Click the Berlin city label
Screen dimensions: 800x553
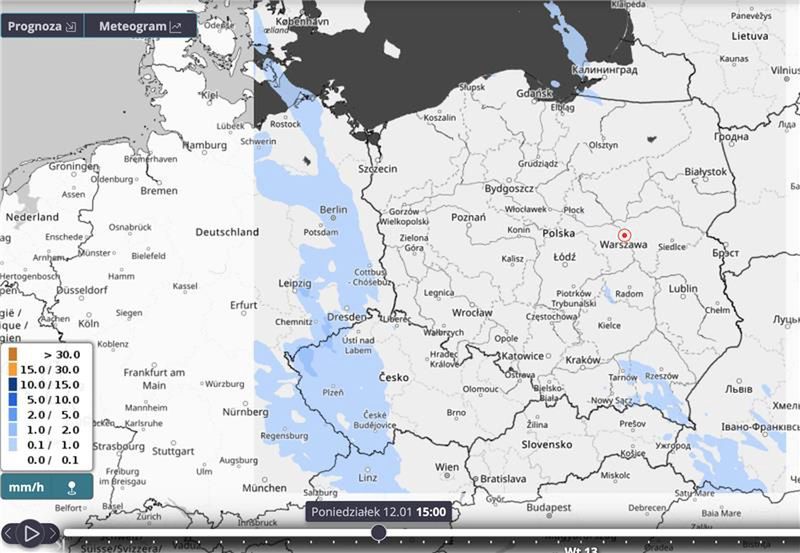pos(333,210)
